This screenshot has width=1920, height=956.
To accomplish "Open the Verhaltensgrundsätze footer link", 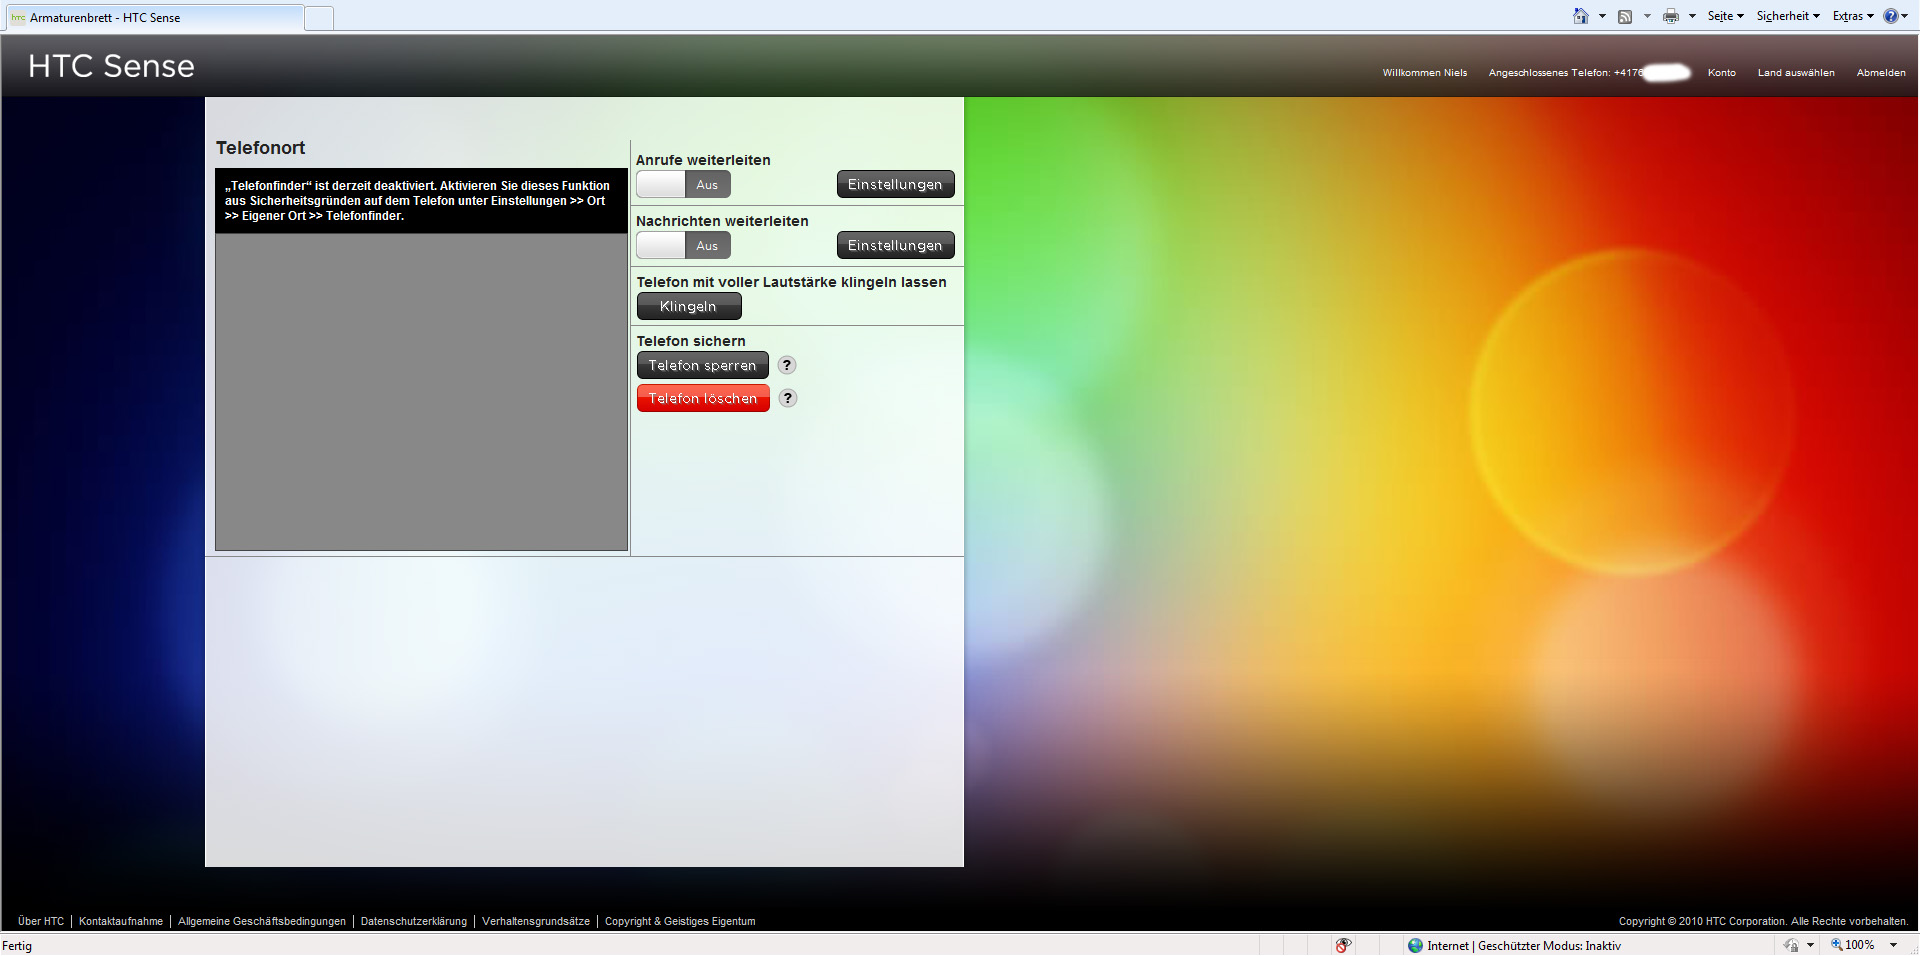I will (536, 921).
